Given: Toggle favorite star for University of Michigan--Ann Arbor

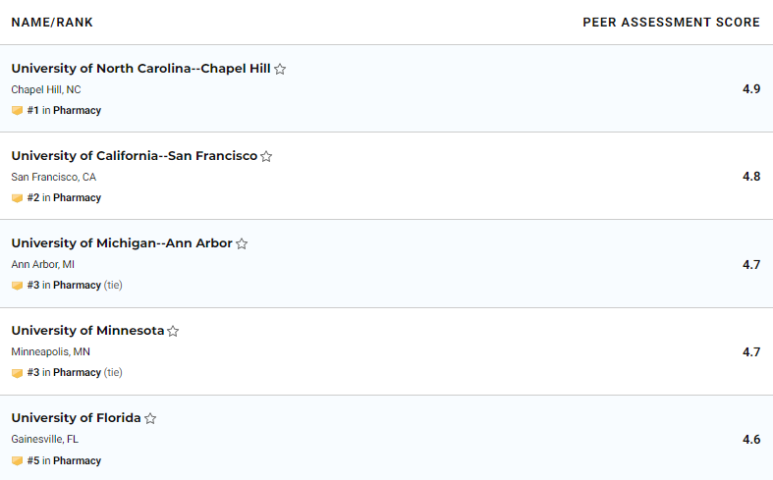Looking at the screenshot, I should click(241, 244).
